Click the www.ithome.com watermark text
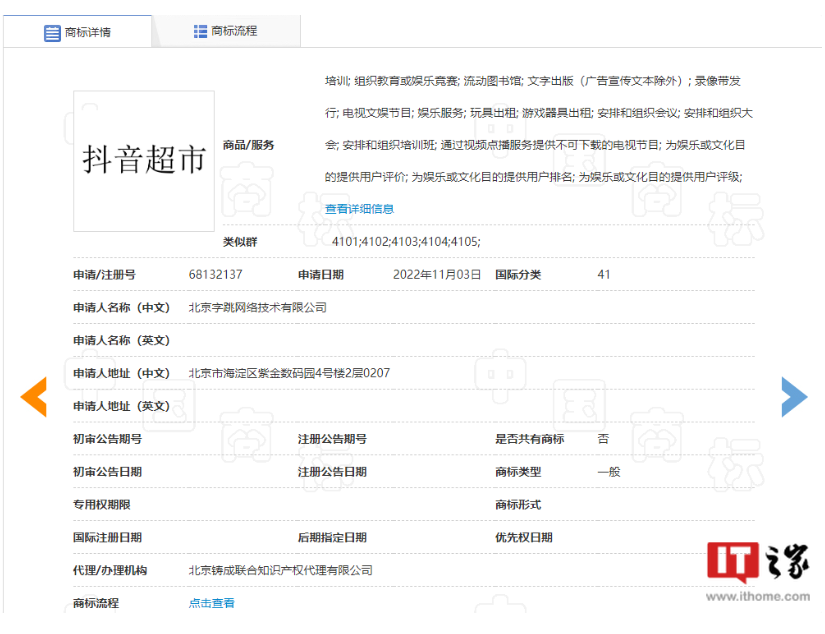Screen dimensions: 825x634 coord(758,597)
